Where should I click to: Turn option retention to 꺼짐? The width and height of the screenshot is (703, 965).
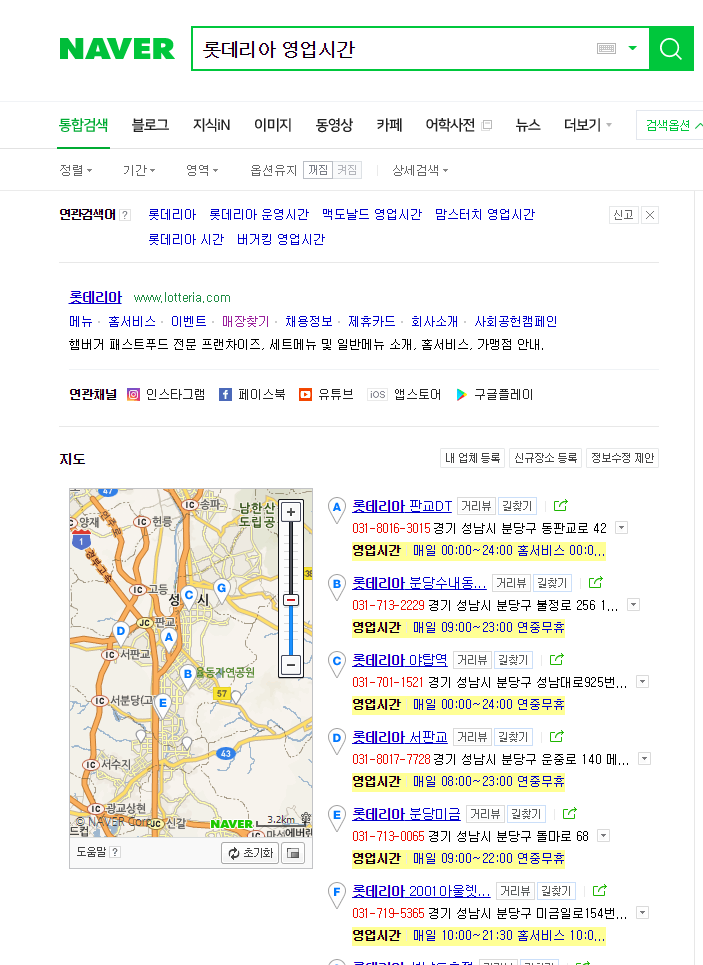[x=318, y=170]
